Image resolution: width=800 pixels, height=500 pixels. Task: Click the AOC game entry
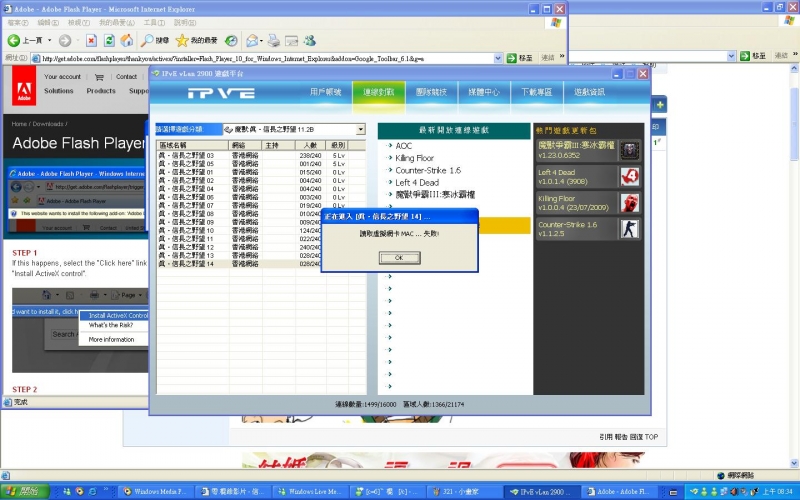[404, 146]
